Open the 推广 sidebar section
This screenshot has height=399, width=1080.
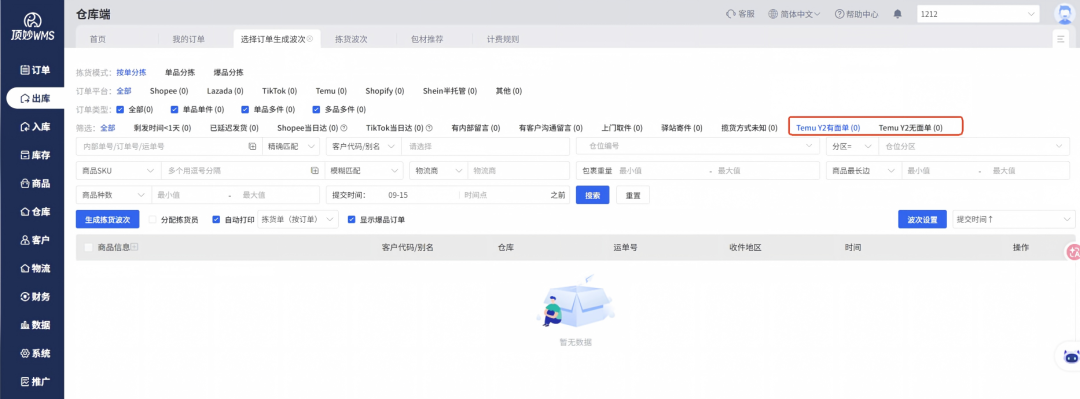(x=35, y=381)
